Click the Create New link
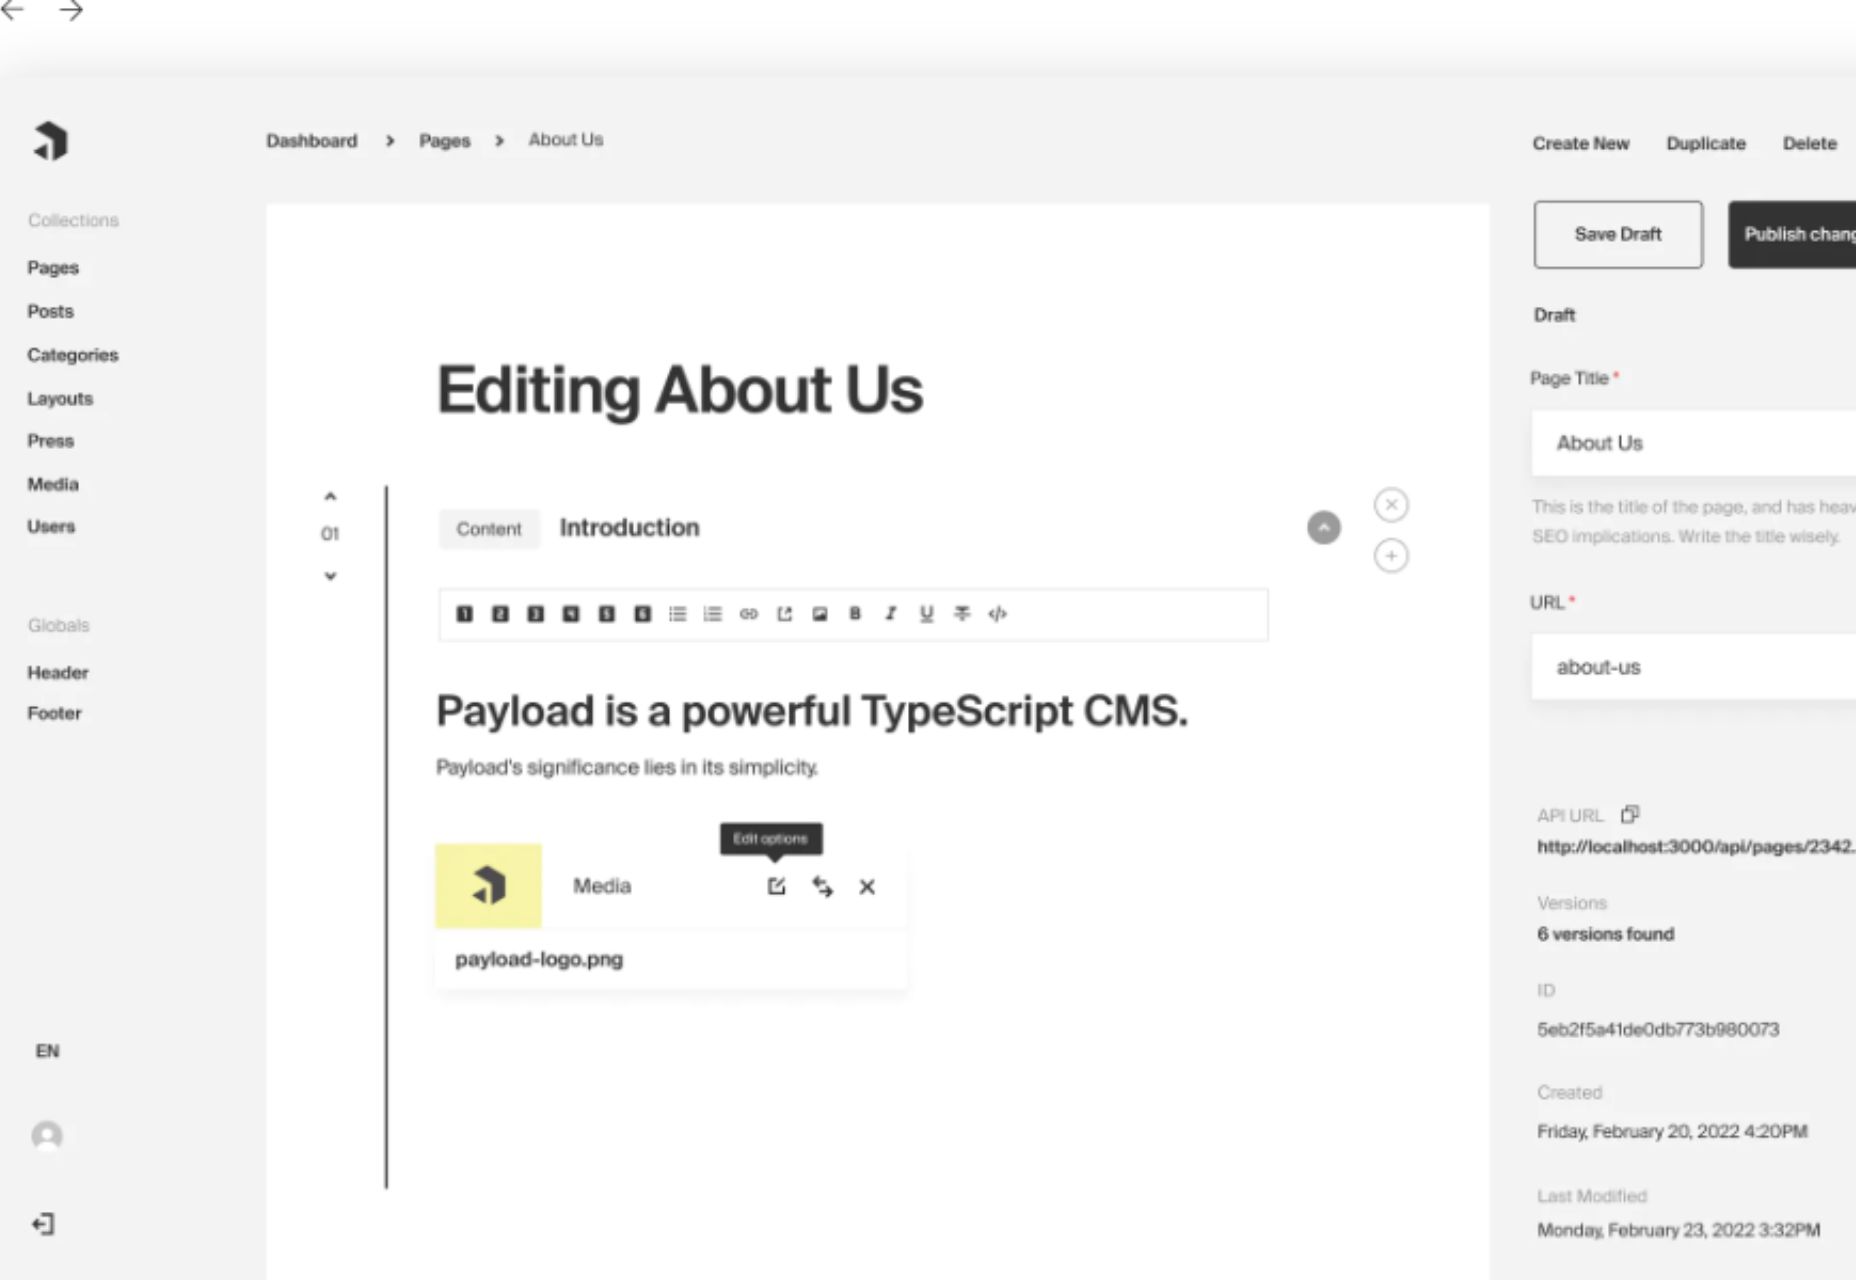Screen dimensions: 1856x1280 point(1581,143)
